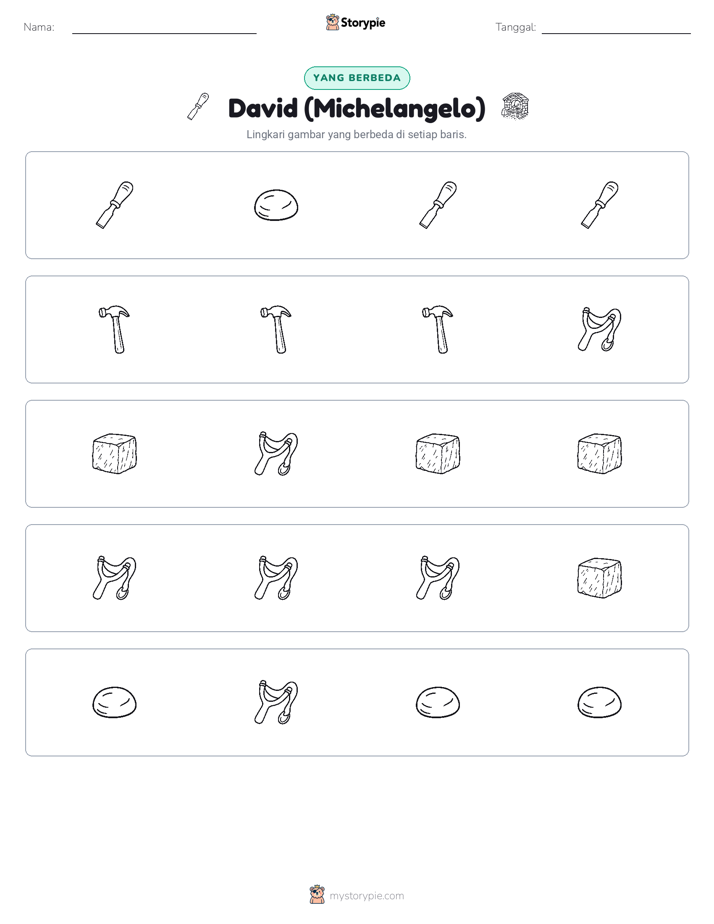Click the first marble block in row three
Viewport: 714px width, 924px height.
click(114, 454)
